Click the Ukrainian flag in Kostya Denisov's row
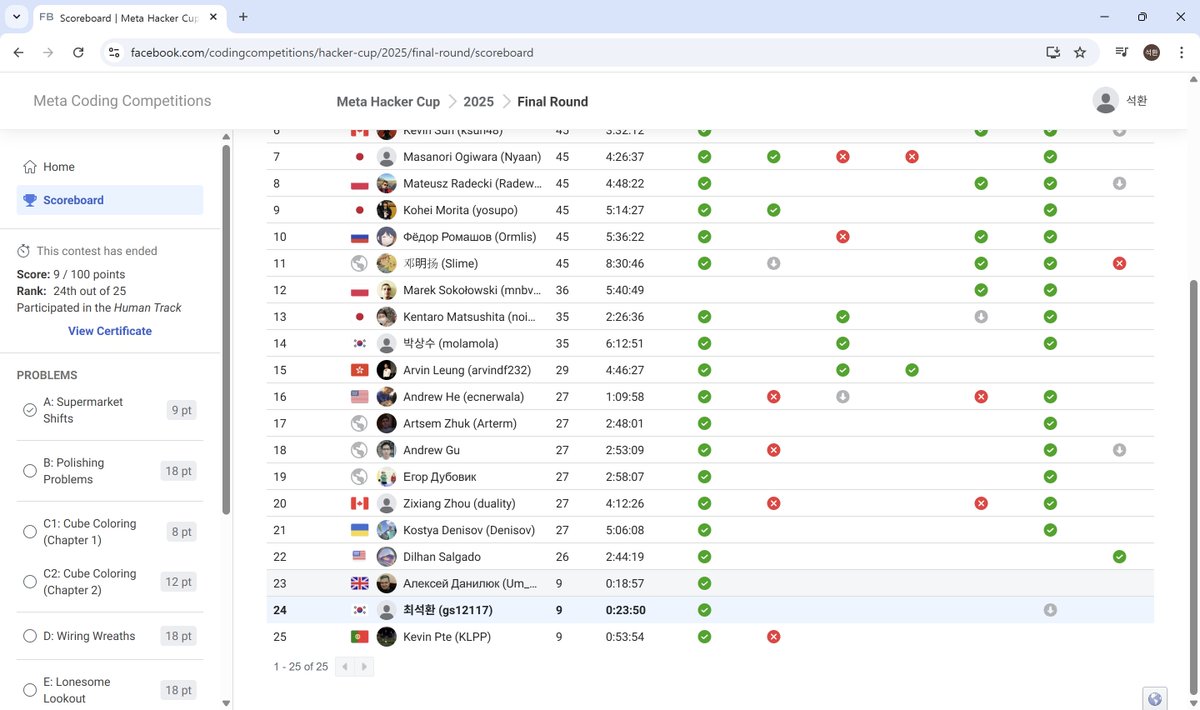The width and height of the screenshot is (1200, 710). pyautogui.click(x=359, y=530)
